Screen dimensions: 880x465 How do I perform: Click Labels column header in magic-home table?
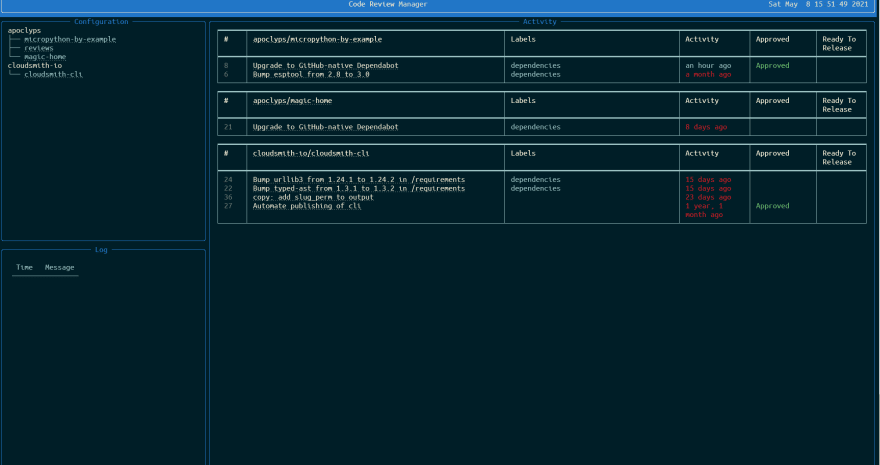click(523, 101)
